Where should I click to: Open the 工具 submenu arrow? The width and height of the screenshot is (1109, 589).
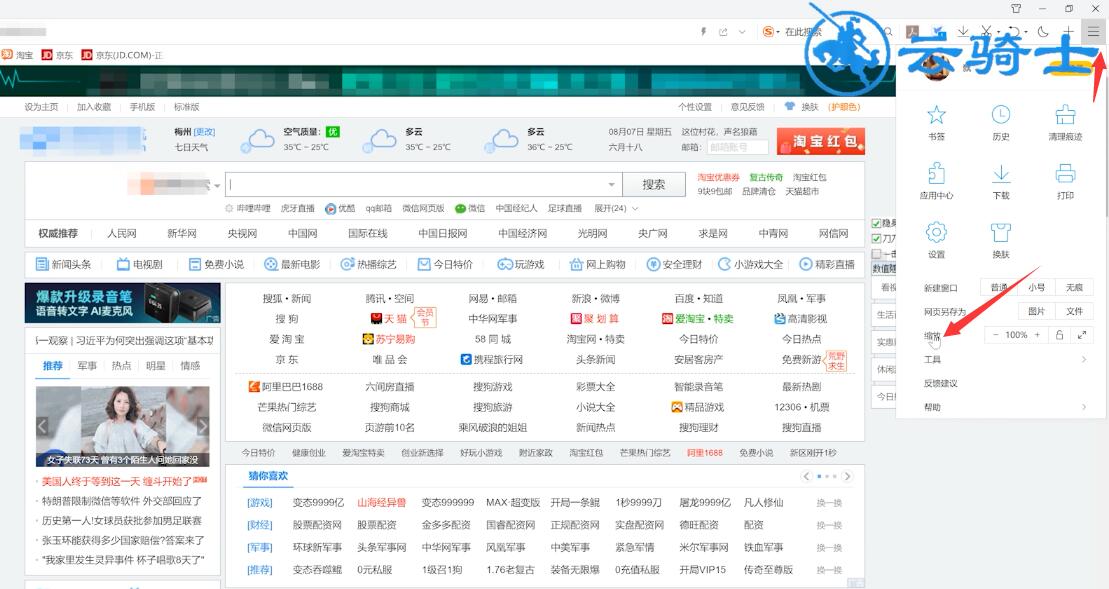click(1084, 359)
